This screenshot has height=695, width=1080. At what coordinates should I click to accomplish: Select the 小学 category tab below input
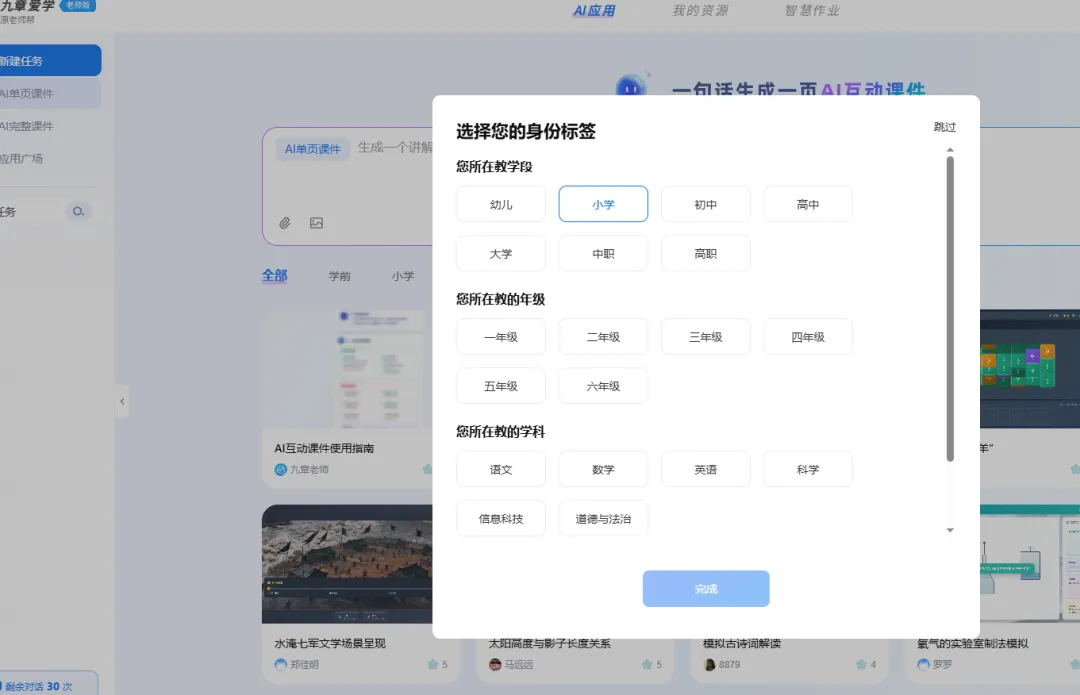coord(403,276)
